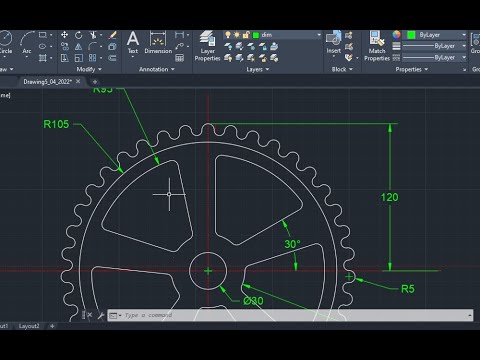
Task: Click the Create Block icon
Action: tap(349, 35)
